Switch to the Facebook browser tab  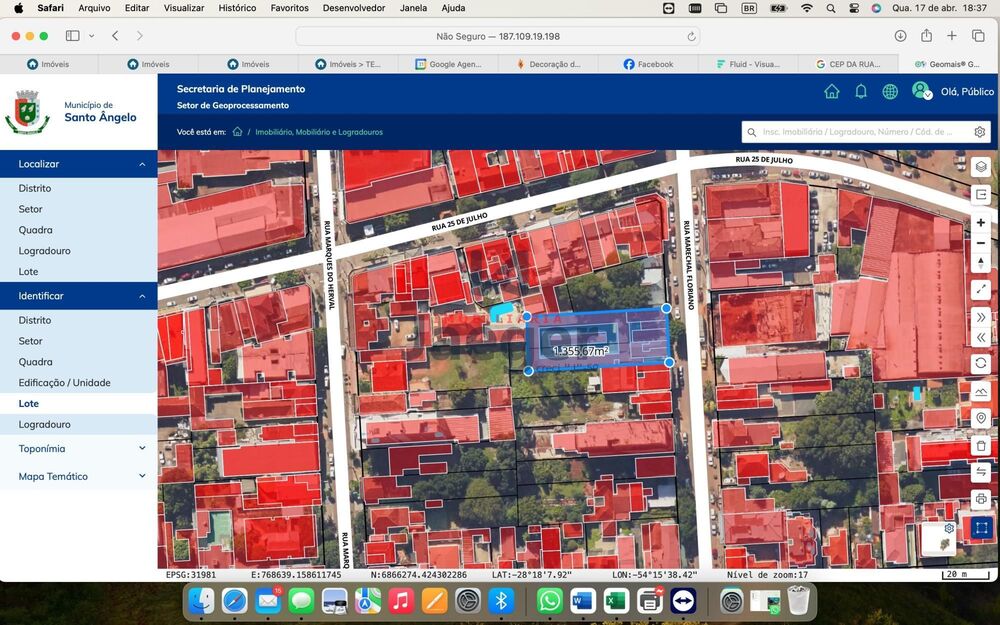coord(648,64)
